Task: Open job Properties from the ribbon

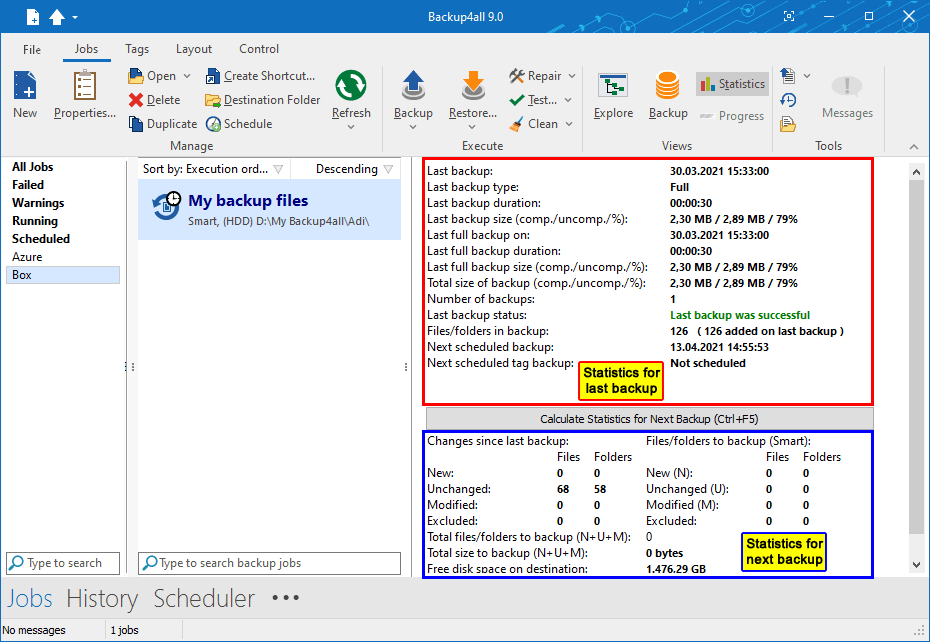Action: click(85, 94)
